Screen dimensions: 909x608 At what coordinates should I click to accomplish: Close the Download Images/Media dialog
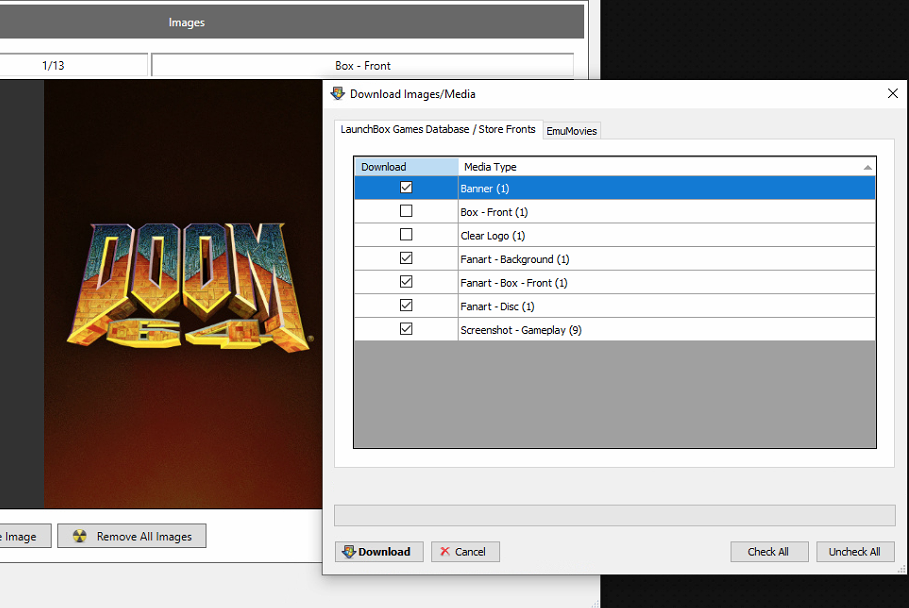click(893, 93)
